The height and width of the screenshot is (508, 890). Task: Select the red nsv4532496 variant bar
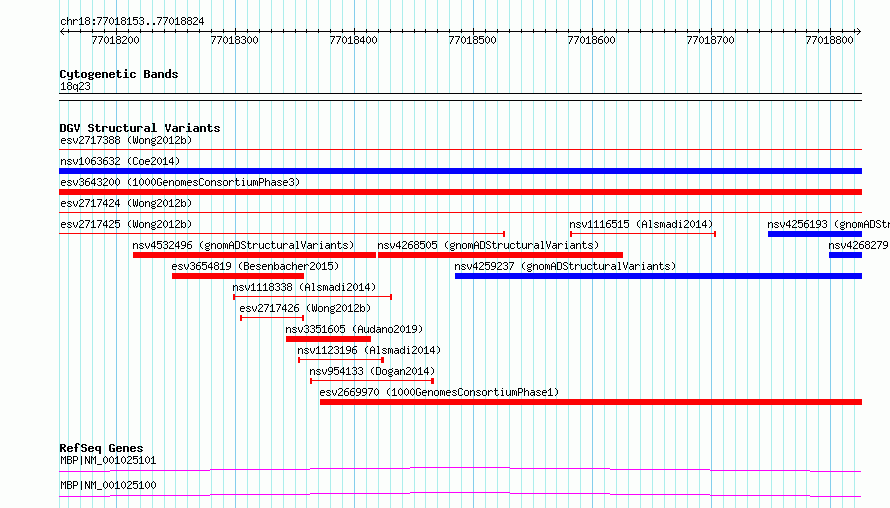[254, 255]
